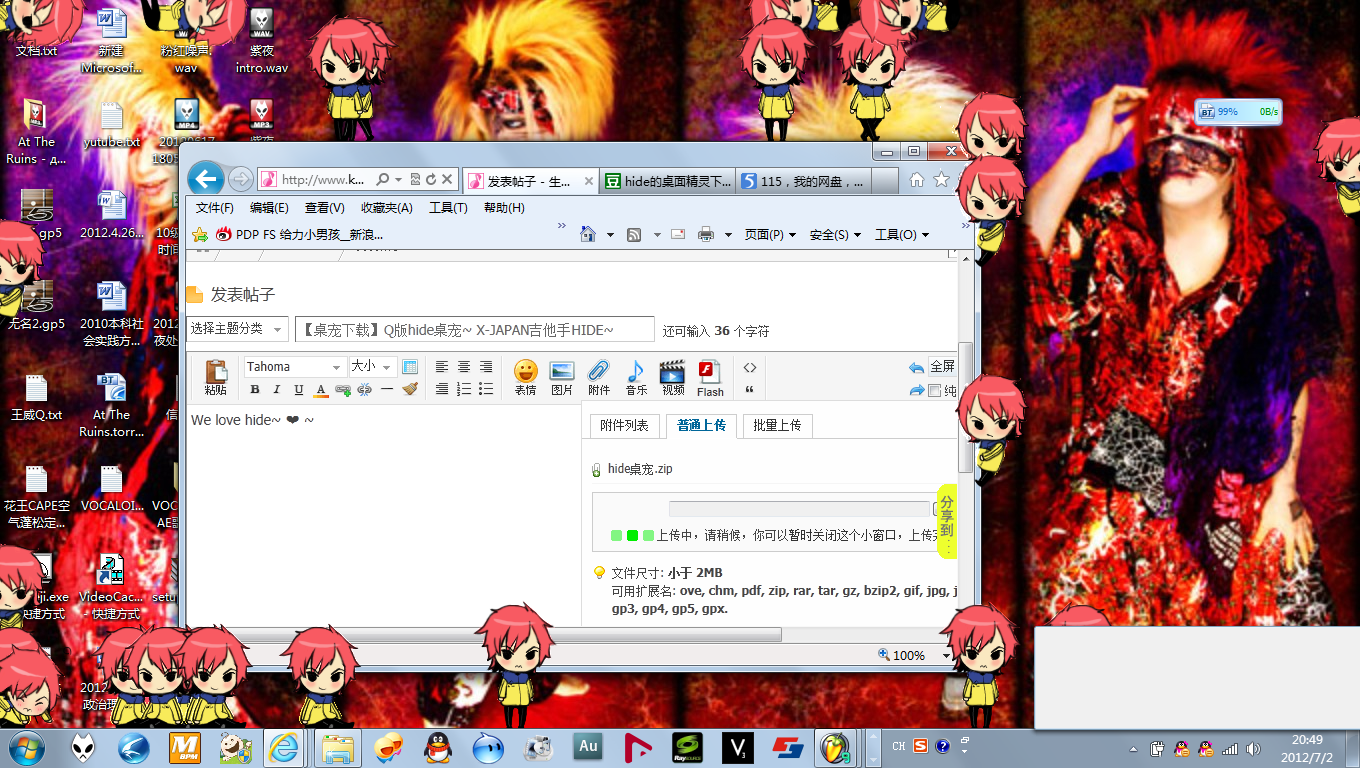
Task: Expand the 工具(O) command bar dropdown
Action: point(902,234)
